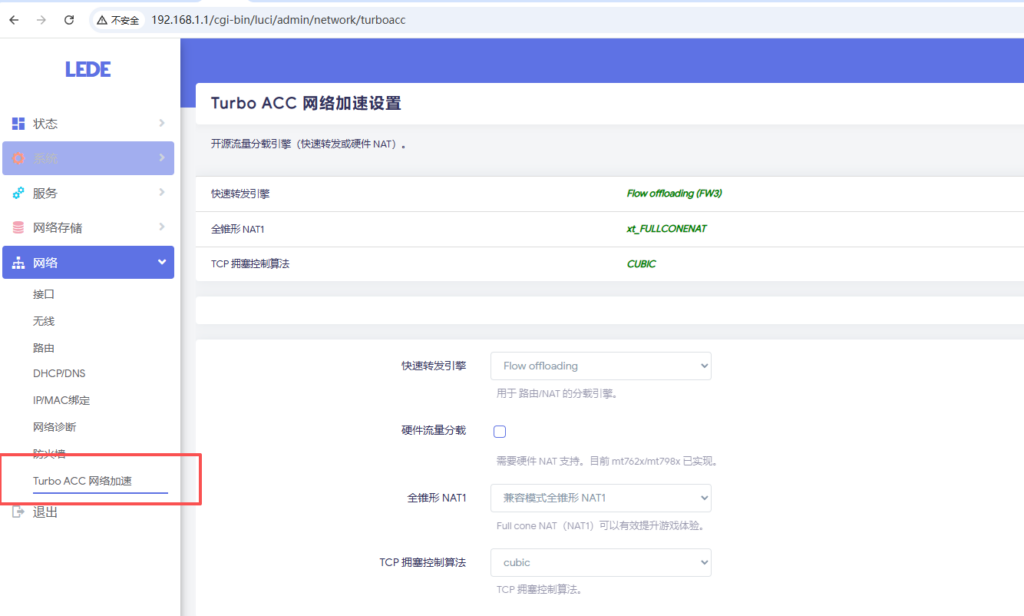This screenshot has width=1024, height=616.
Task: Select the 网络 menu label
Action: (45, 263)
